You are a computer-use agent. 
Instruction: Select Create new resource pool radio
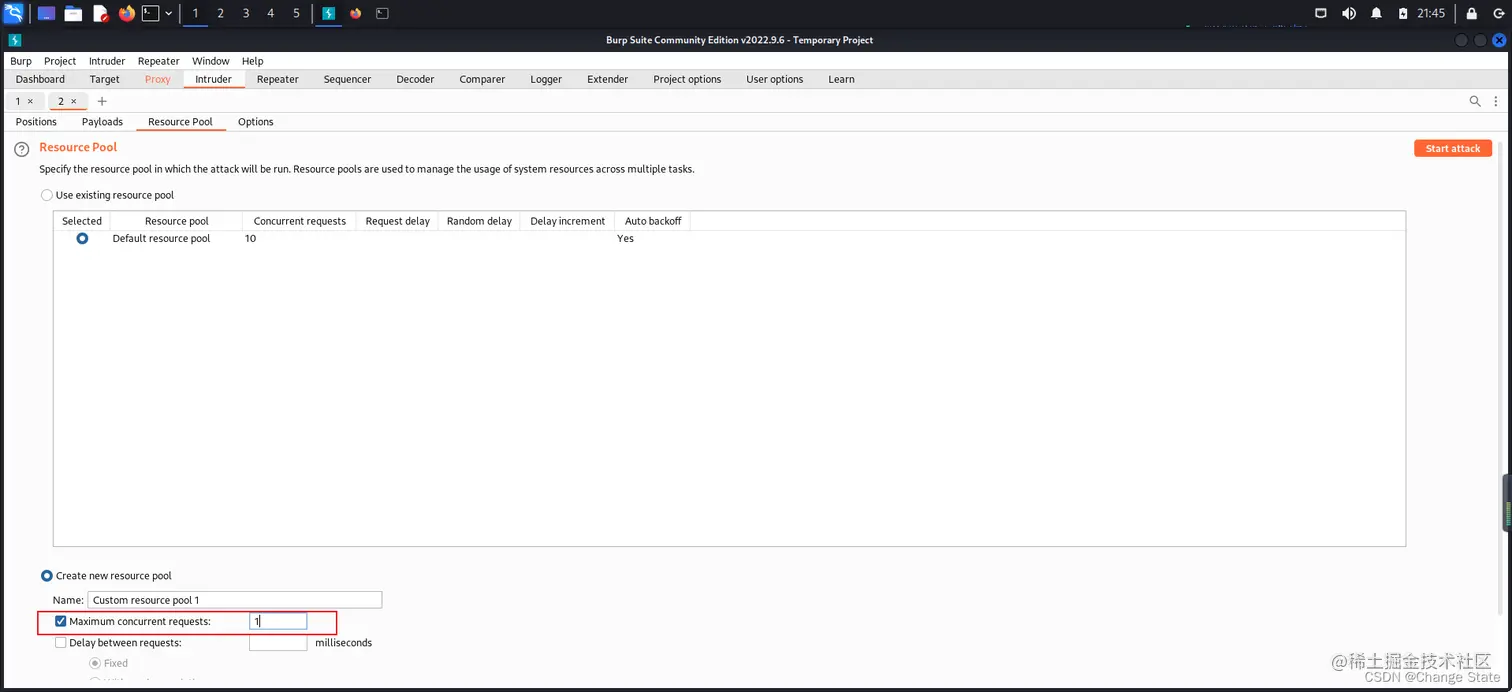pos(47,576)
